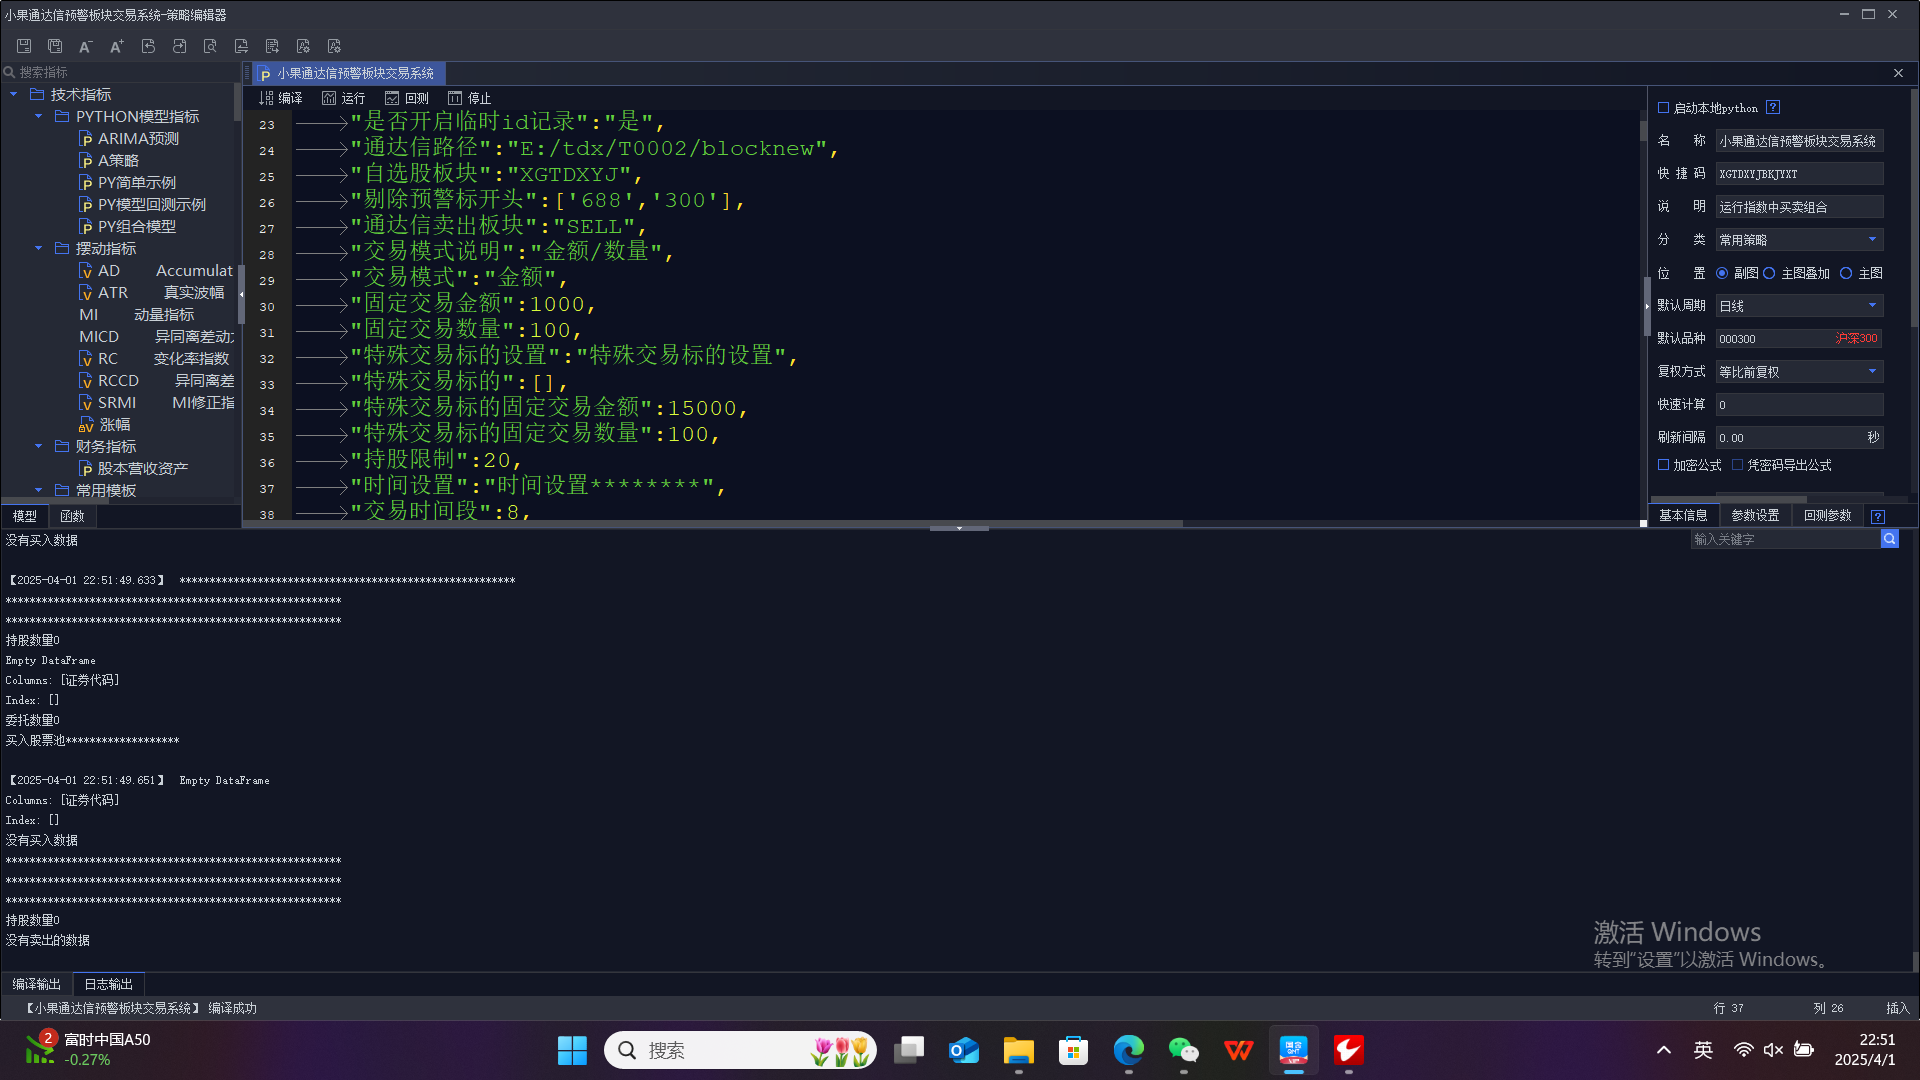The image size is (1920, 1080).
Task: Click the blue help icon beside 启动本地python
Action: [1773, 107]
